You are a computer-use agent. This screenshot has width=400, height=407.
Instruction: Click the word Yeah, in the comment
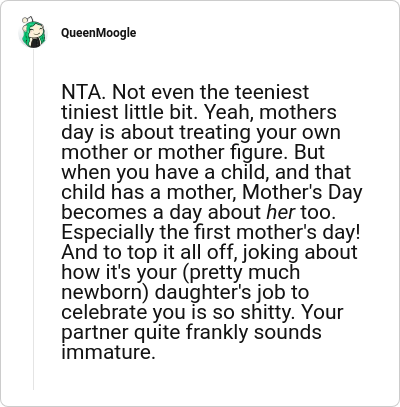coord(230,112)
